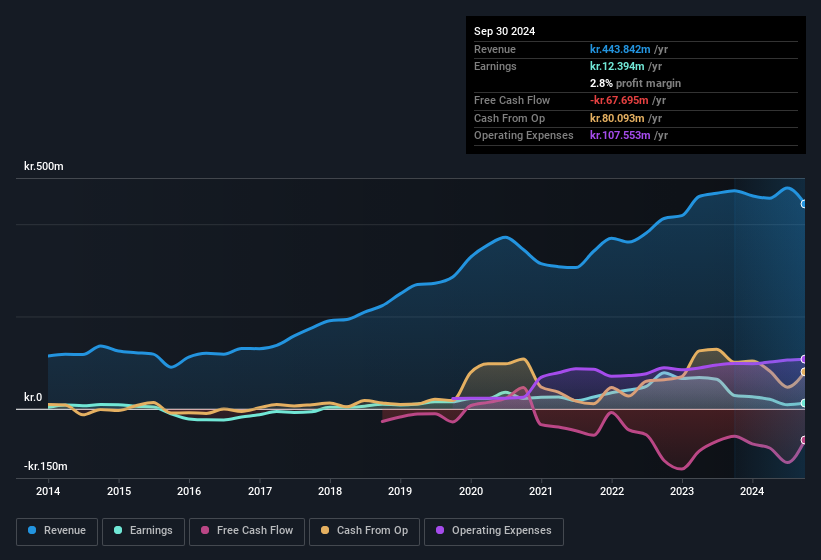Click the pink Free Cash Flow endpoint marker
Screen dimensions: 821x560
[804, 440]
